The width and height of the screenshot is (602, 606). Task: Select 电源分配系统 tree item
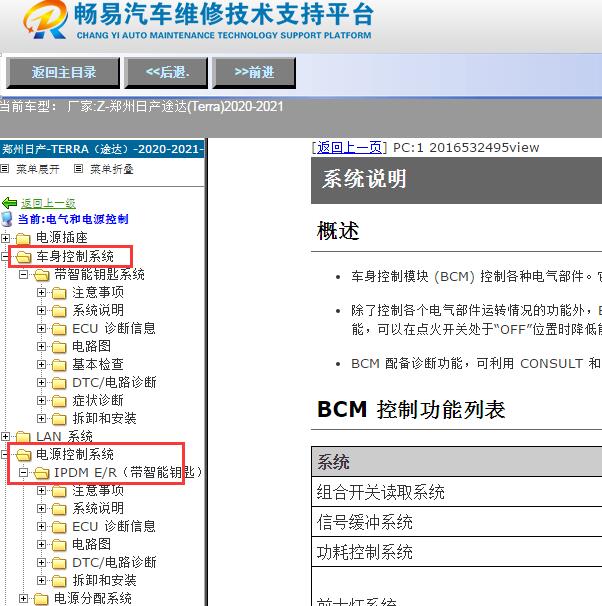point(93,598)
